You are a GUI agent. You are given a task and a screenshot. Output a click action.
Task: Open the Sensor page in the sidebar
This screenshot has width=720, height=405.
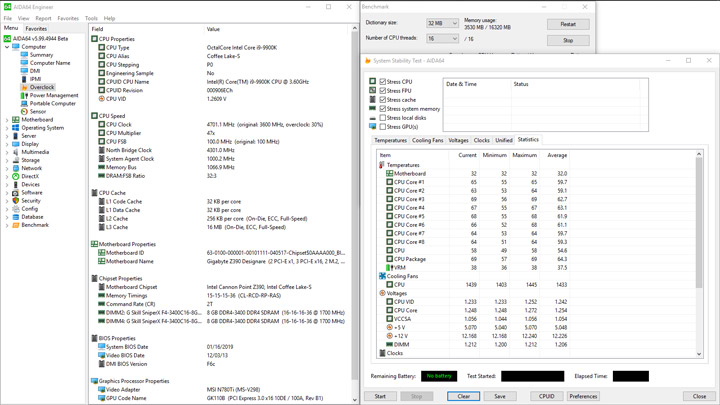click(x=37, y=112)
